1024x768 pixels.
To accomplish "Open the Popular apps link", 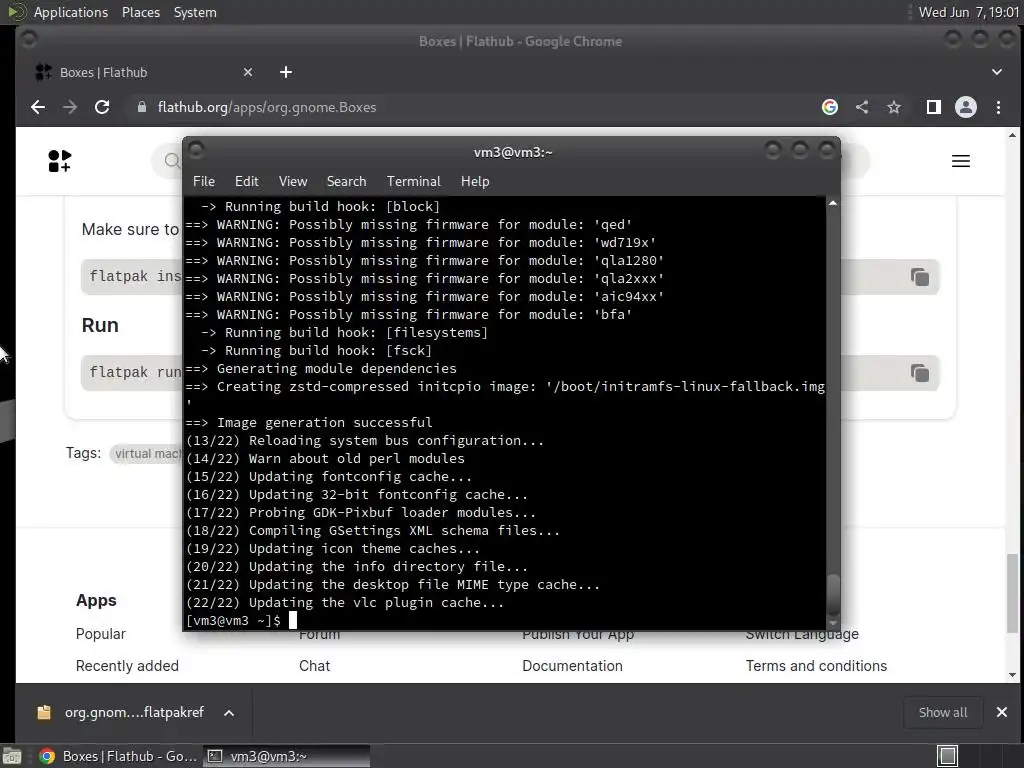I will tap(101, 633).
